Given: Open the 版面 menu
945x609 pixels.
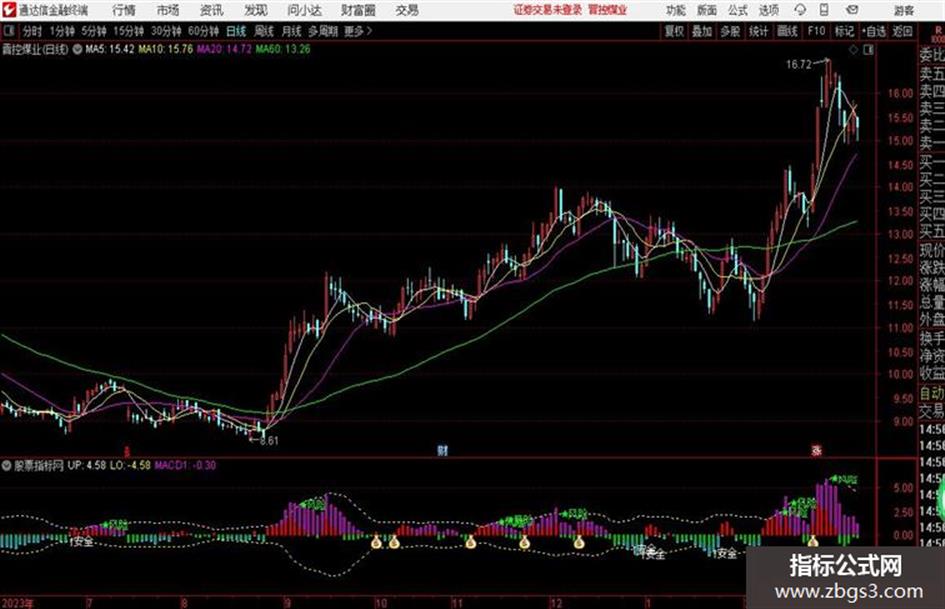Looking at the screenshot, I should tap(707, 10).
